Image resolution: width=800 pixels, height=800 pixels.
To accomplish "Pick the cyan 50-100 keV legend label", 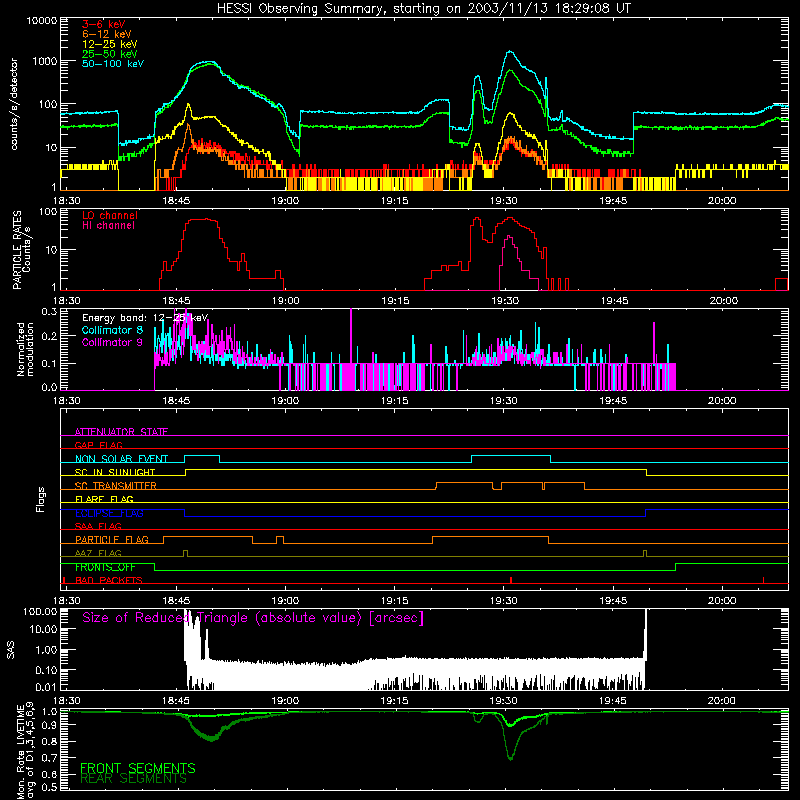I will [x=112, y=63].
